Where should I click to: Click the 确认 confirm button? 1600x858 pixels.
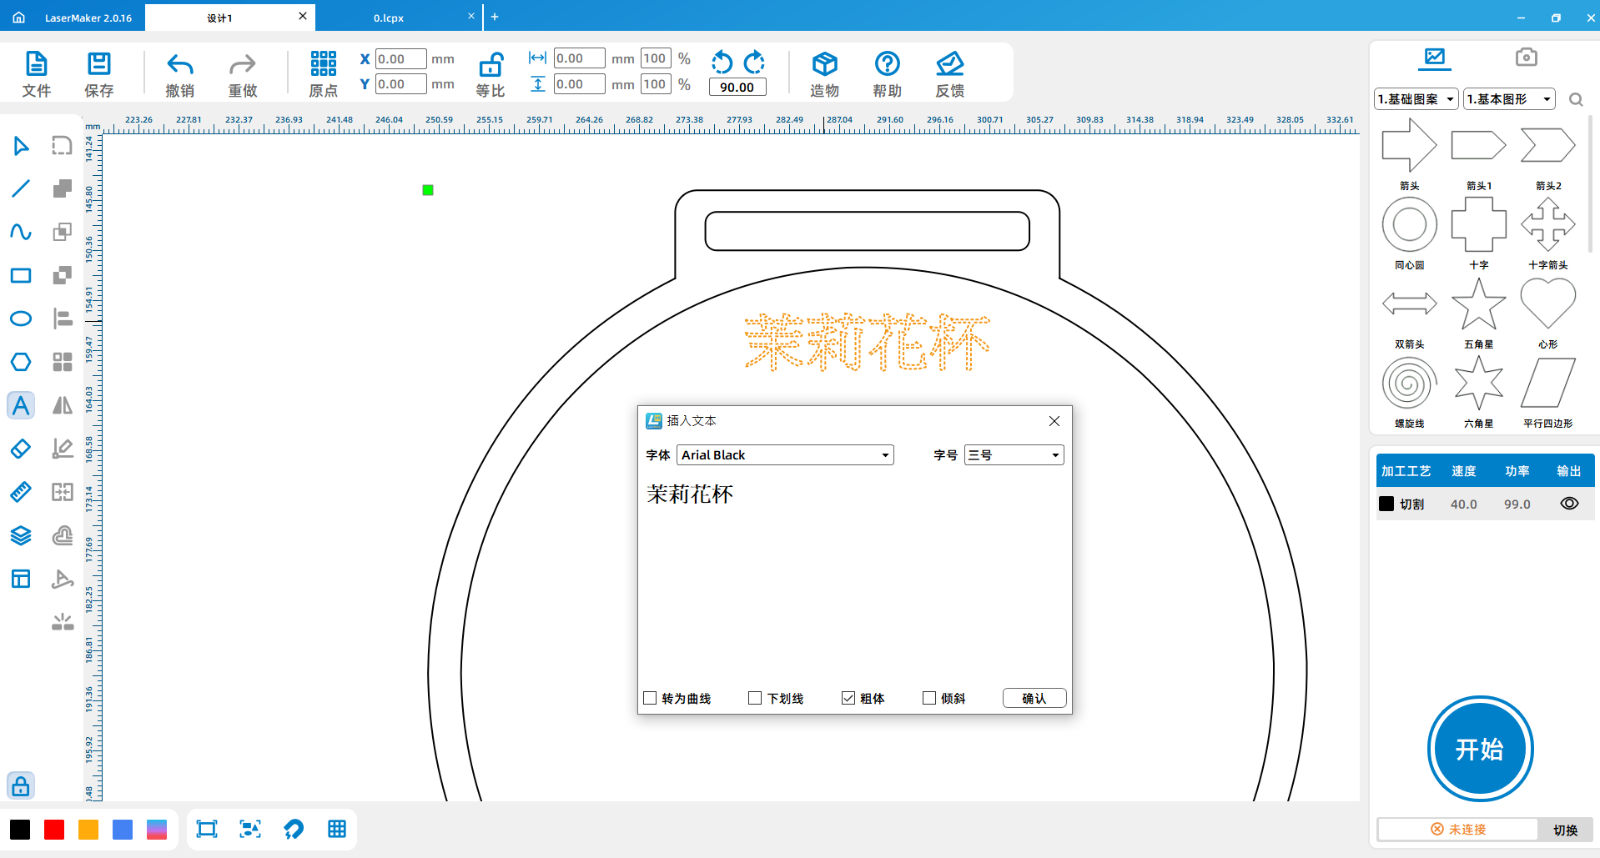[x=1034, y=698]
